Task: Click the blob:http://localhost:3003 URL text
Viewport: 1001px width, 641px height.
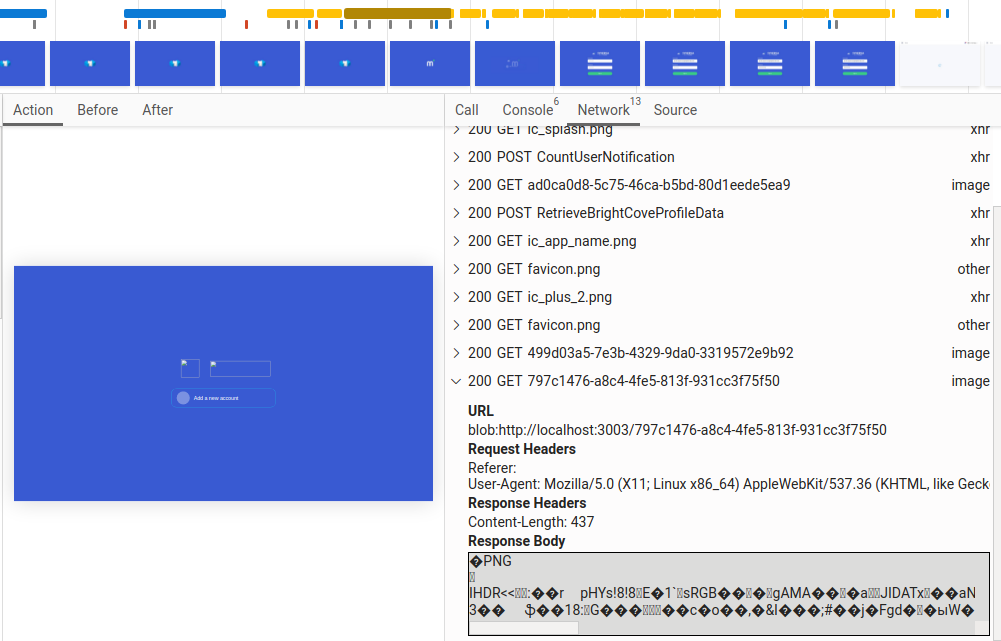Action: (677, 430)
